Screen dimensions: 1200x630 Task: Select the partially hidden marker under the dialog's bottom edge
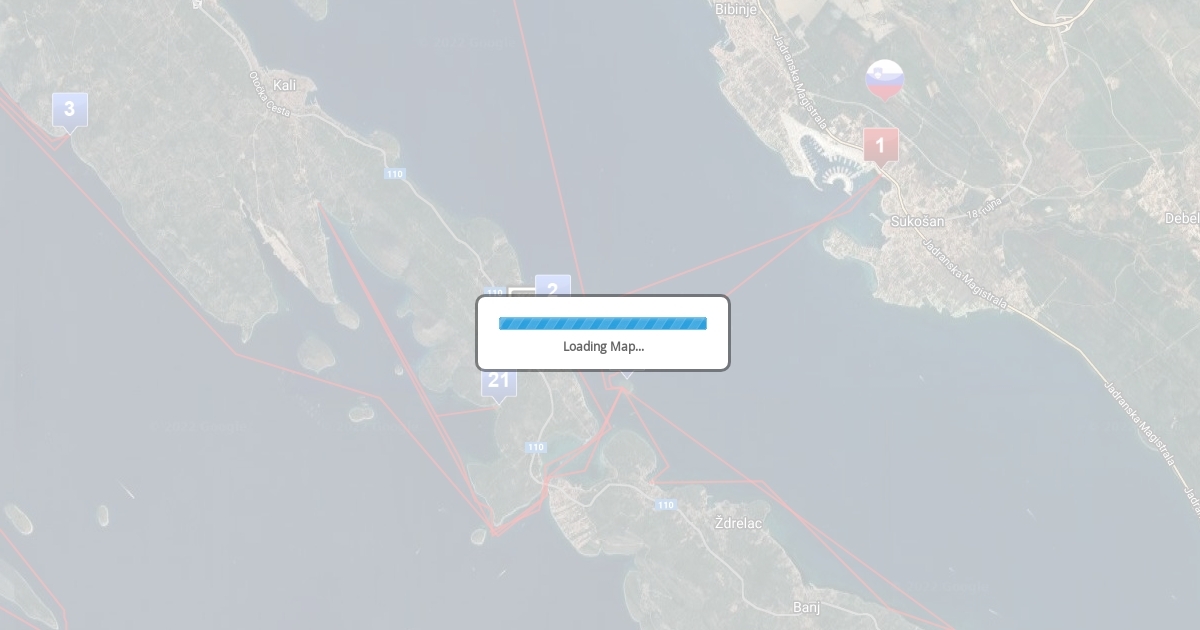click(626, 374)
